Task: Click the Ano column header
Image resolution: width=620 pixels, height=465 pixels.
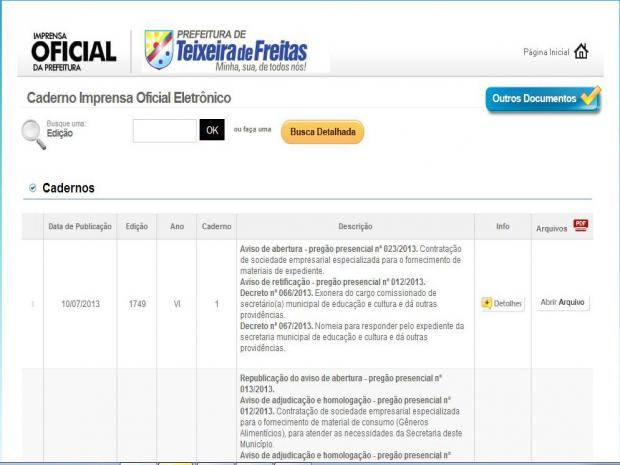Action: (177, 226)
